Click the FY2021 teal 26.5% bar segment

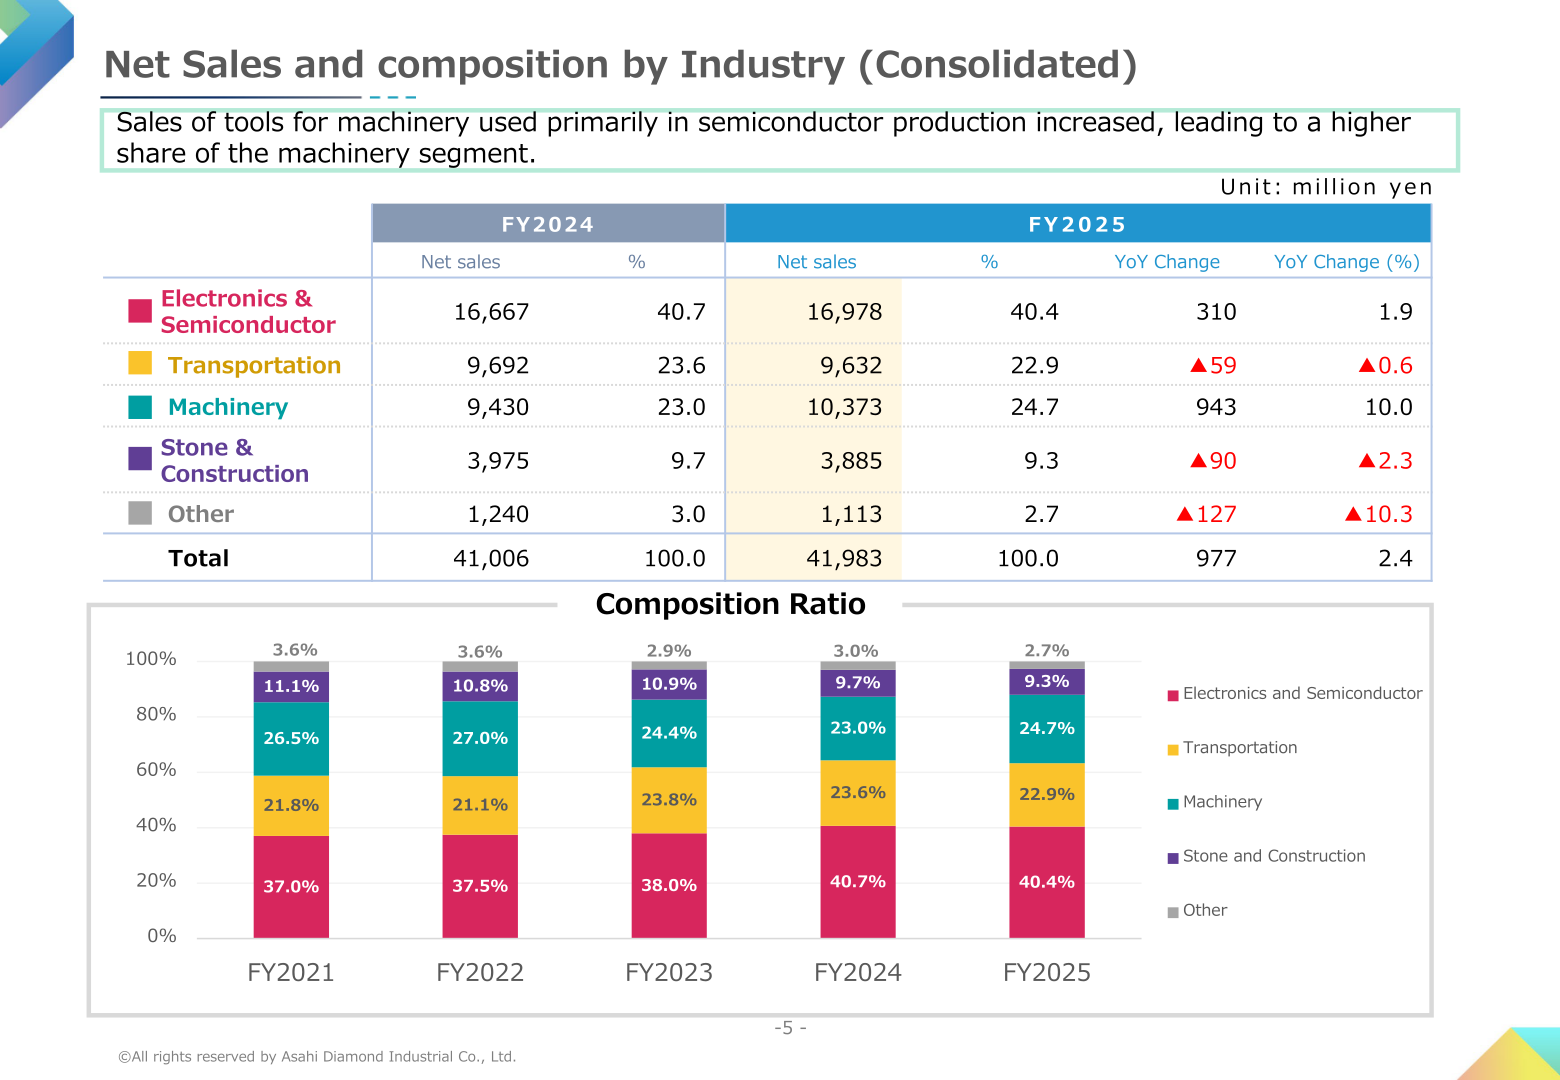[x=291, y=738]
